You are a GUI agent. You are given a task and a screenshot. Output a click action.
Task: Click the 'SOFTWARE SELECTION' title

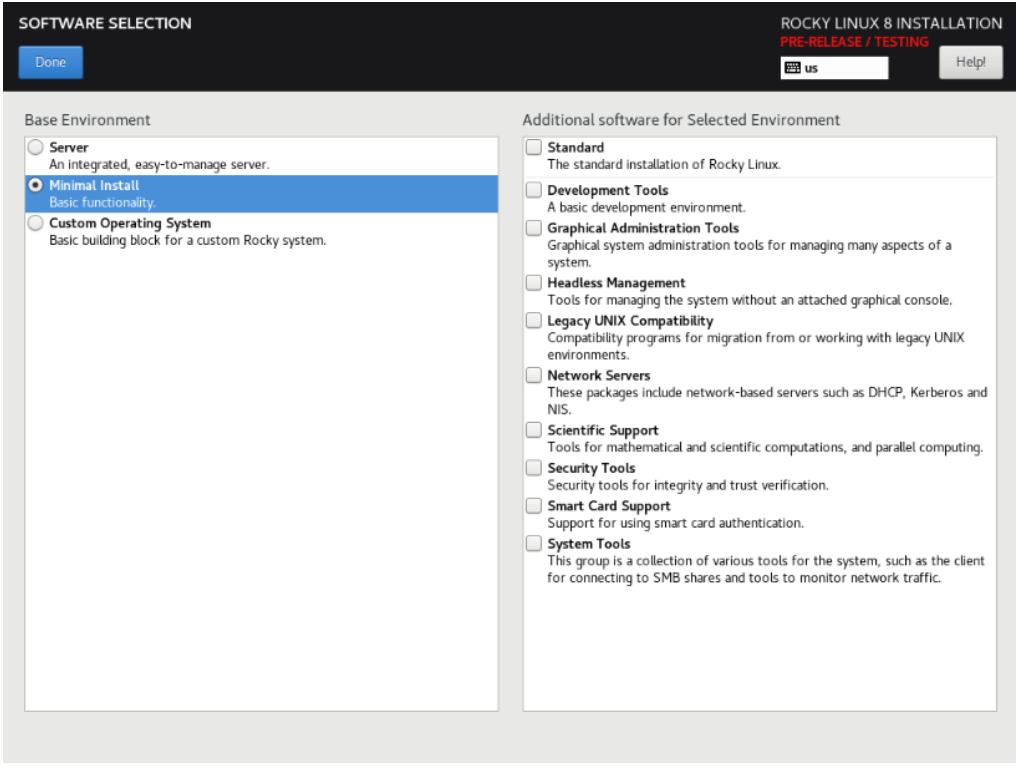[x=105, y=23]
